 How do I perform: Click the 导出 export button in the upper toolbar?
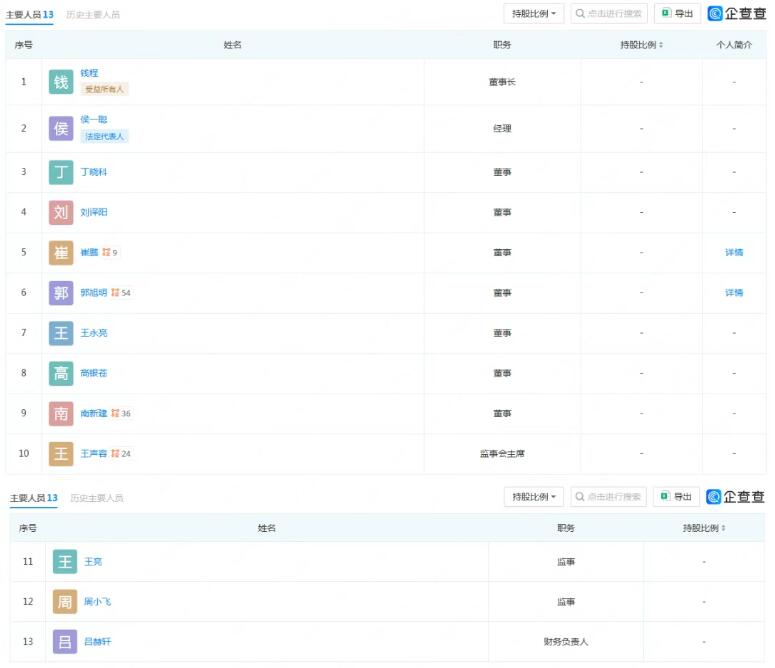point(677,14)
